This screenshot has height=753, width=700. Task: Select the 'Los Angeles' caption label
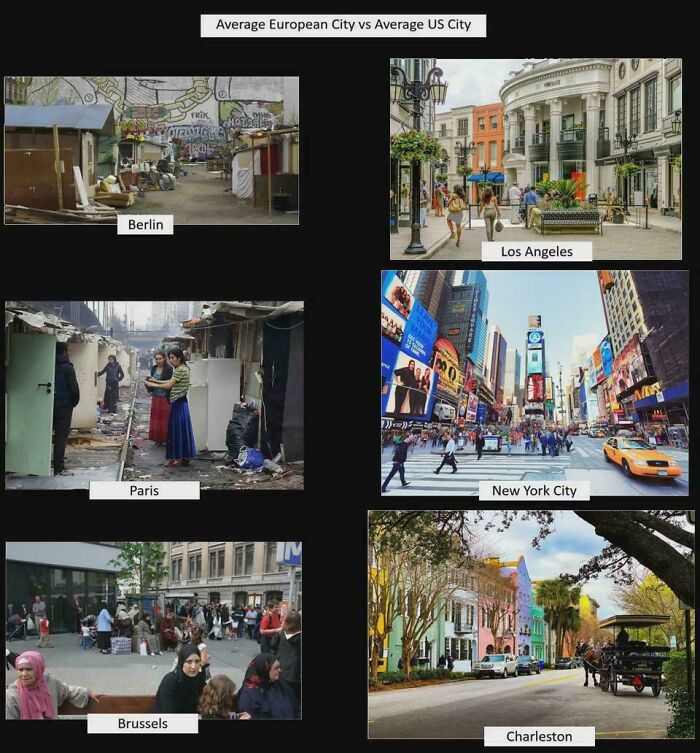point(537,251)
